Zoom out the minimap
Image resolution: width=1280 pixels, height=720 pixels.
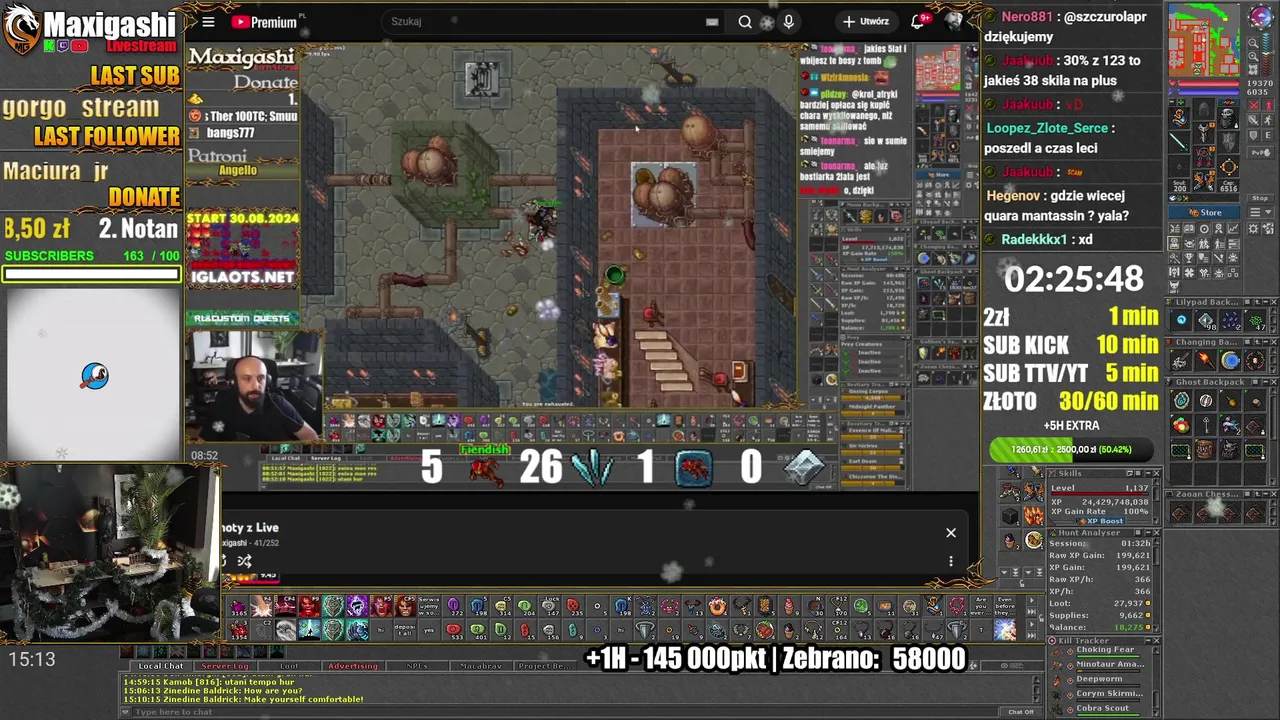tap(1253, 43)
